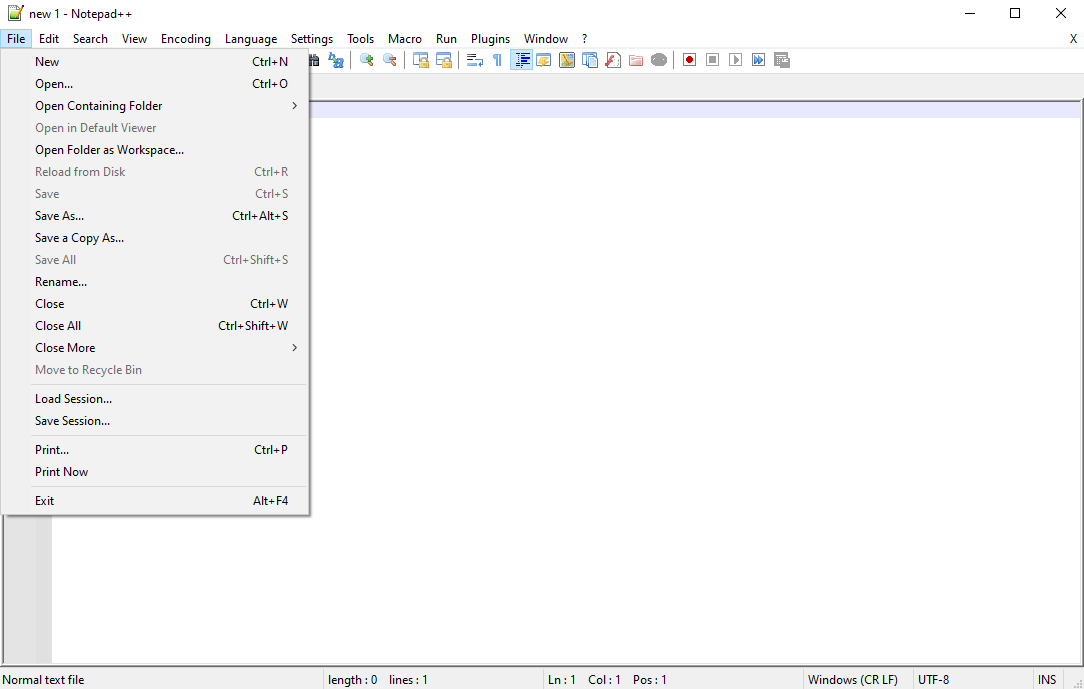Open the View menu
Screen dimensions: 1084x689
tap(134, 39)
